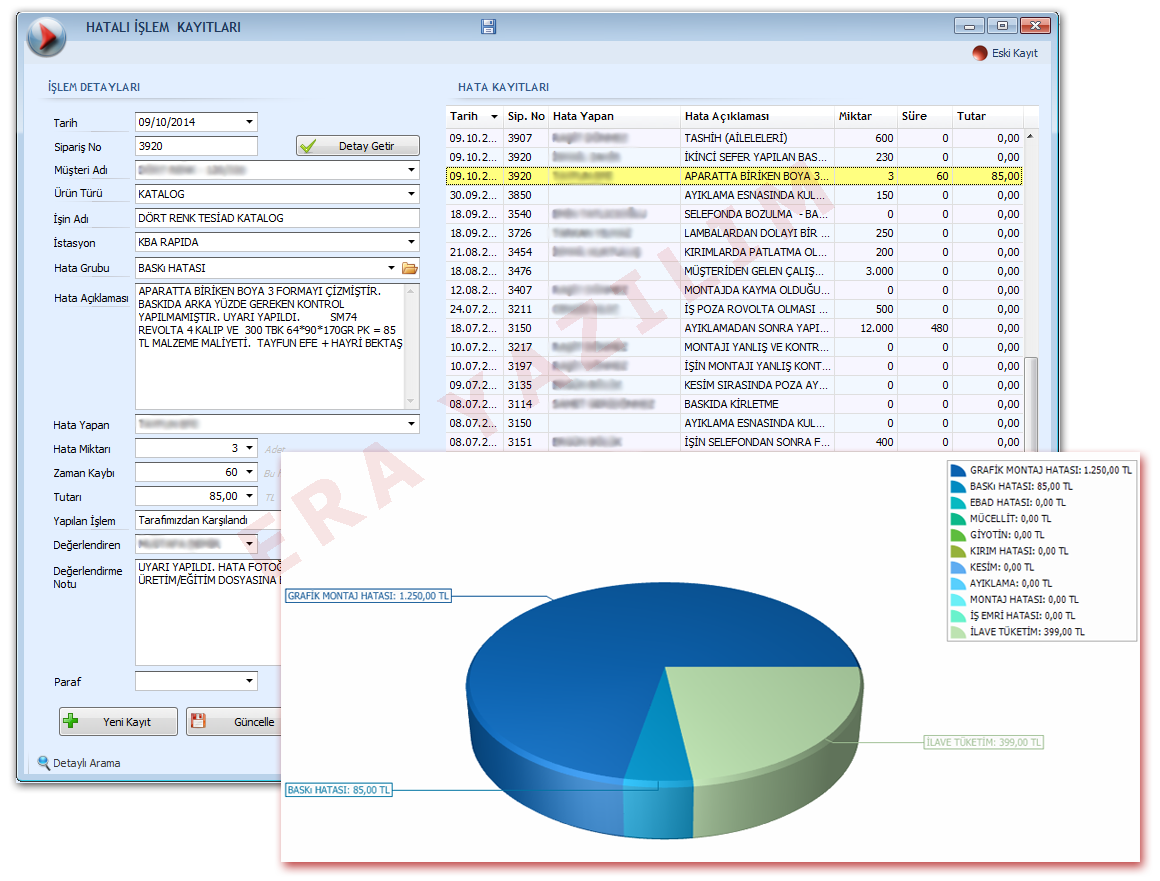Viewport: 1160px width, 881px height.
Task: Click the Detaylı Arama magnifier icon
Action: pyautogui.click(x=43, y=763)
